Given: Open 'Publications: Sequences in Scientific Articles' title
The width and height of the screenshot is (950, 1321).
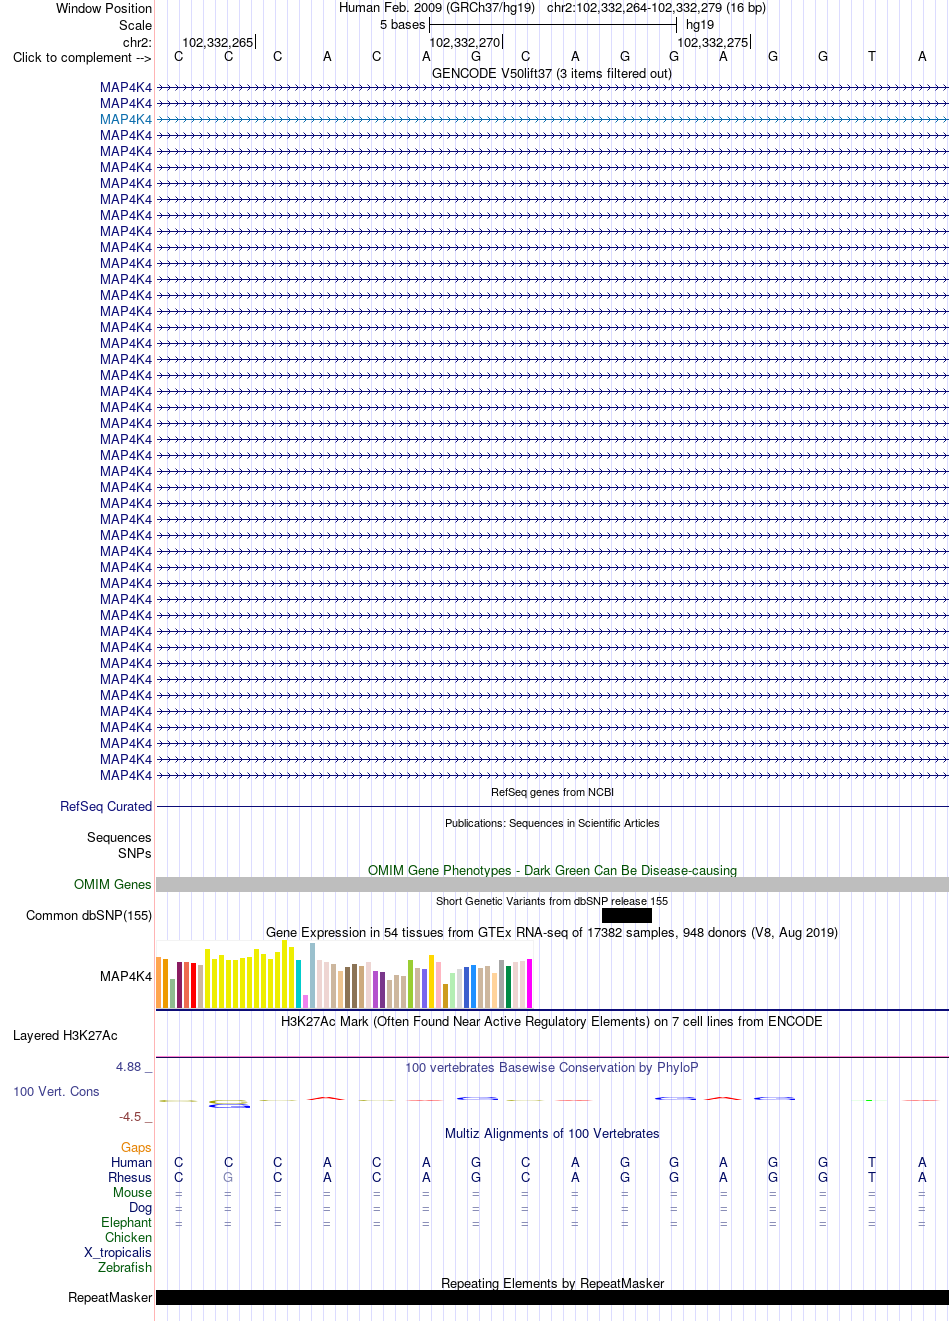Looking at the screenshot, I should [x=552, y=823].
